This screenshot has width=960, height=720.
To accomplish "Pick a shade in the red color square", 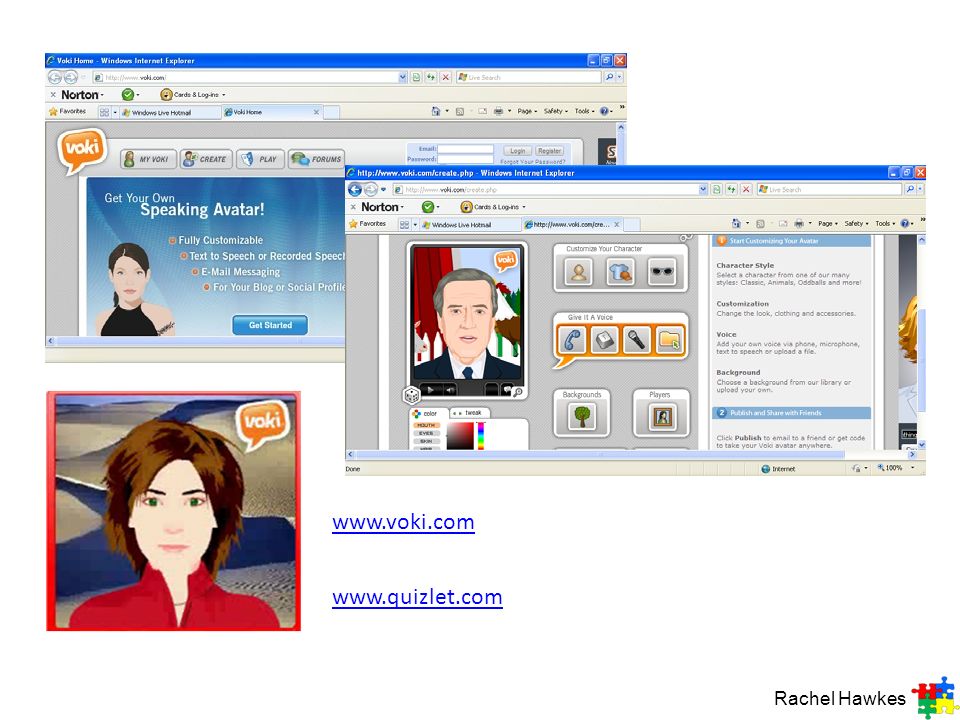I will 460,436.
